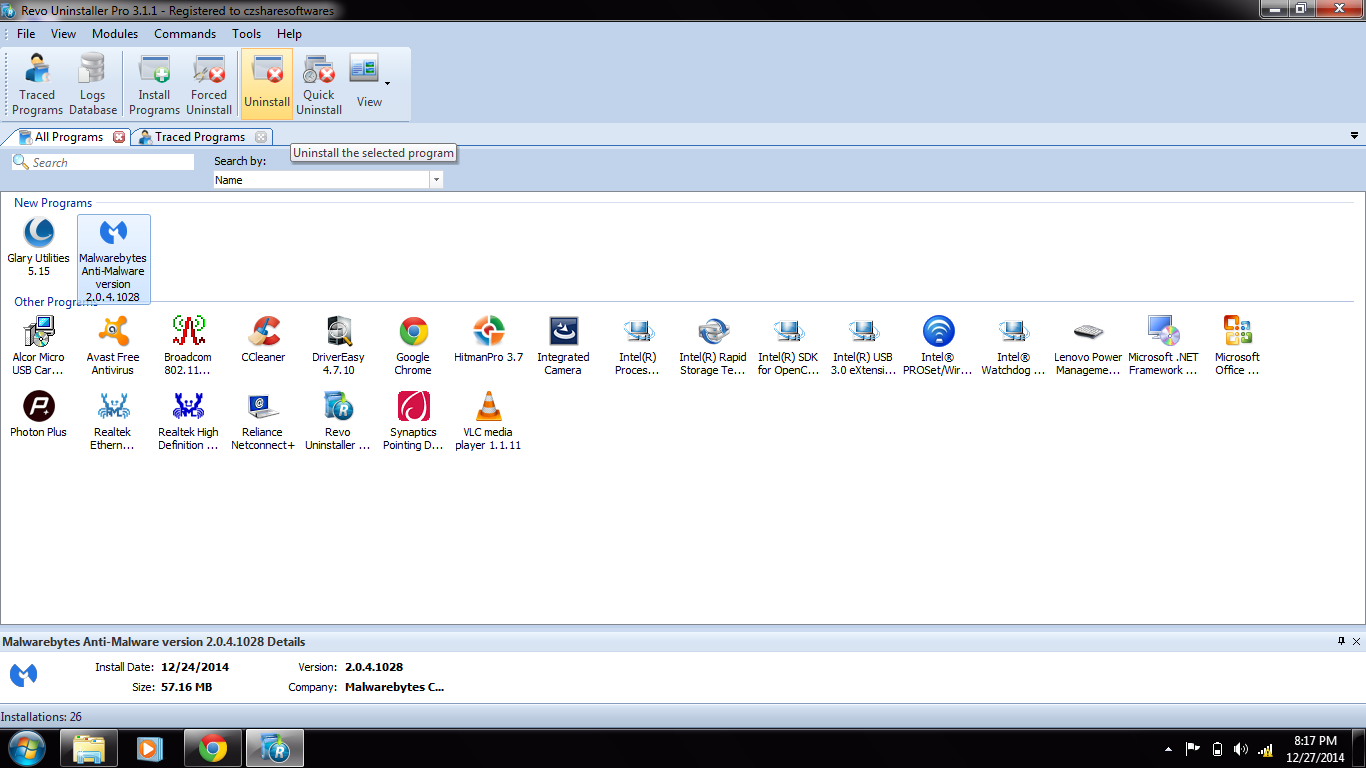This screenshot has height=768, width=1366.
Task: Open the Commands menu
Action: [185, 34]
